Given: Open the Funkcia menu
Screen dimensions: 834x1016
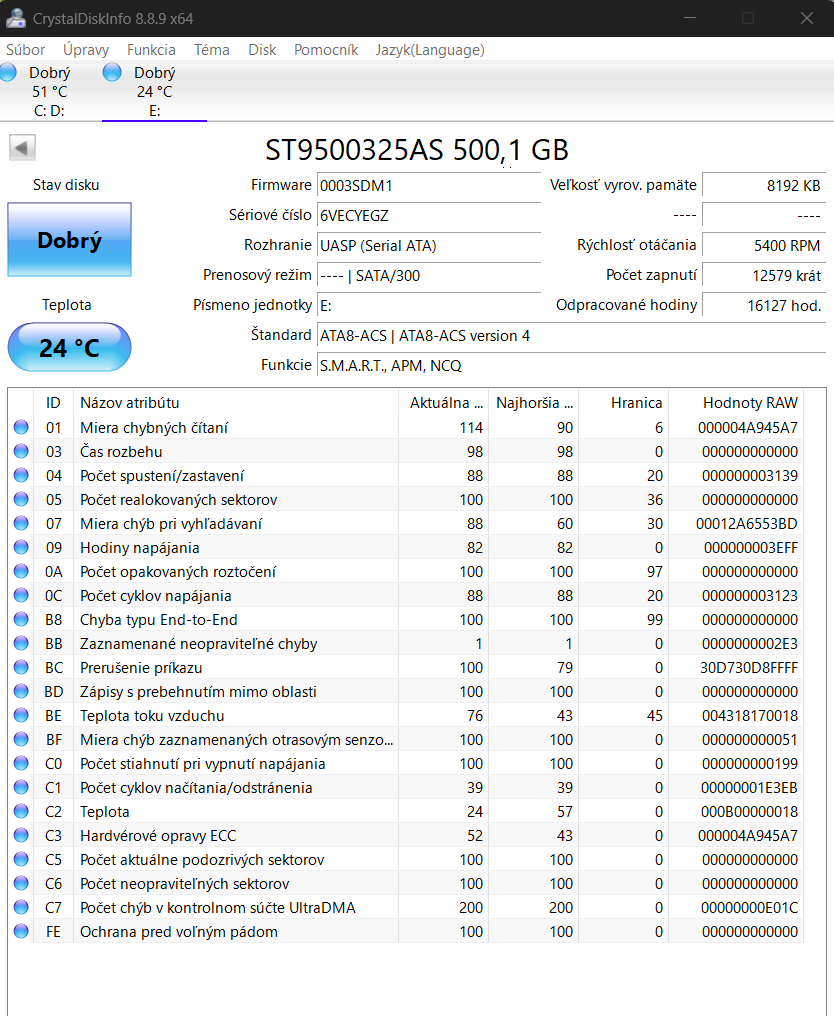Looking at the screenshot, I should tap(151, 49).
